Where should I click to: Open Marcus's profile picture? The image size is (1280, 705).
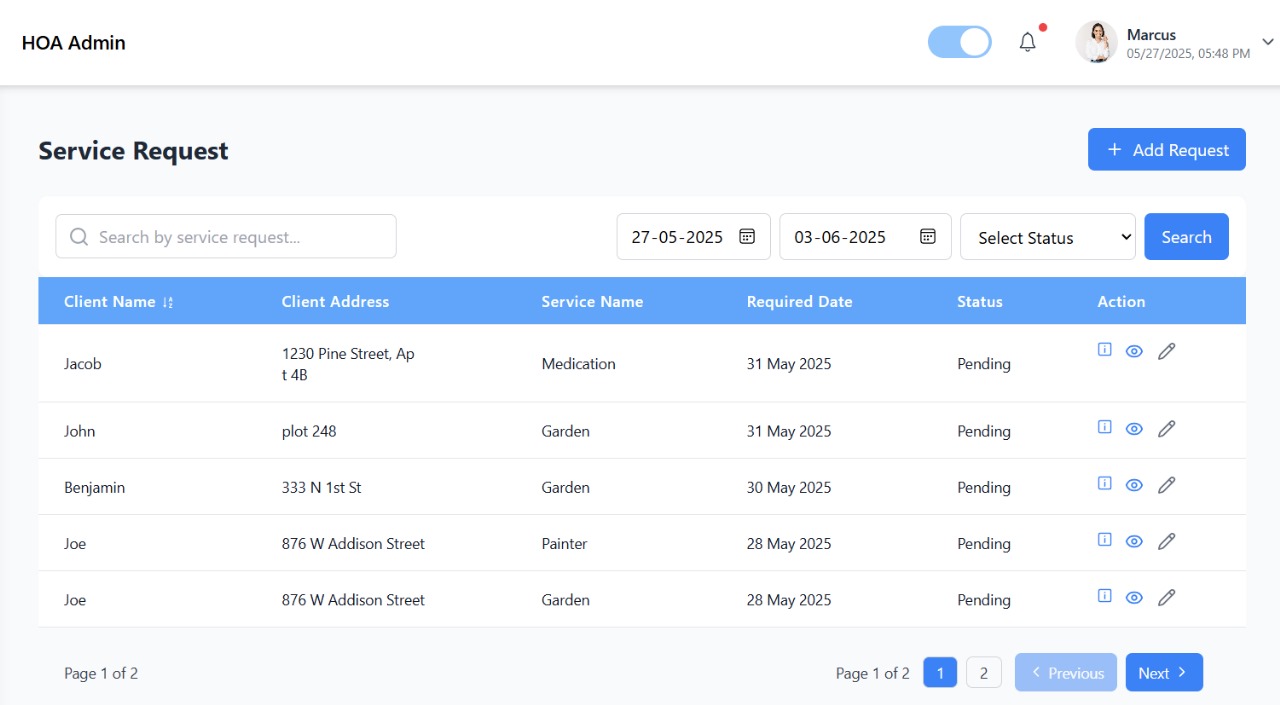point(1097,42)
